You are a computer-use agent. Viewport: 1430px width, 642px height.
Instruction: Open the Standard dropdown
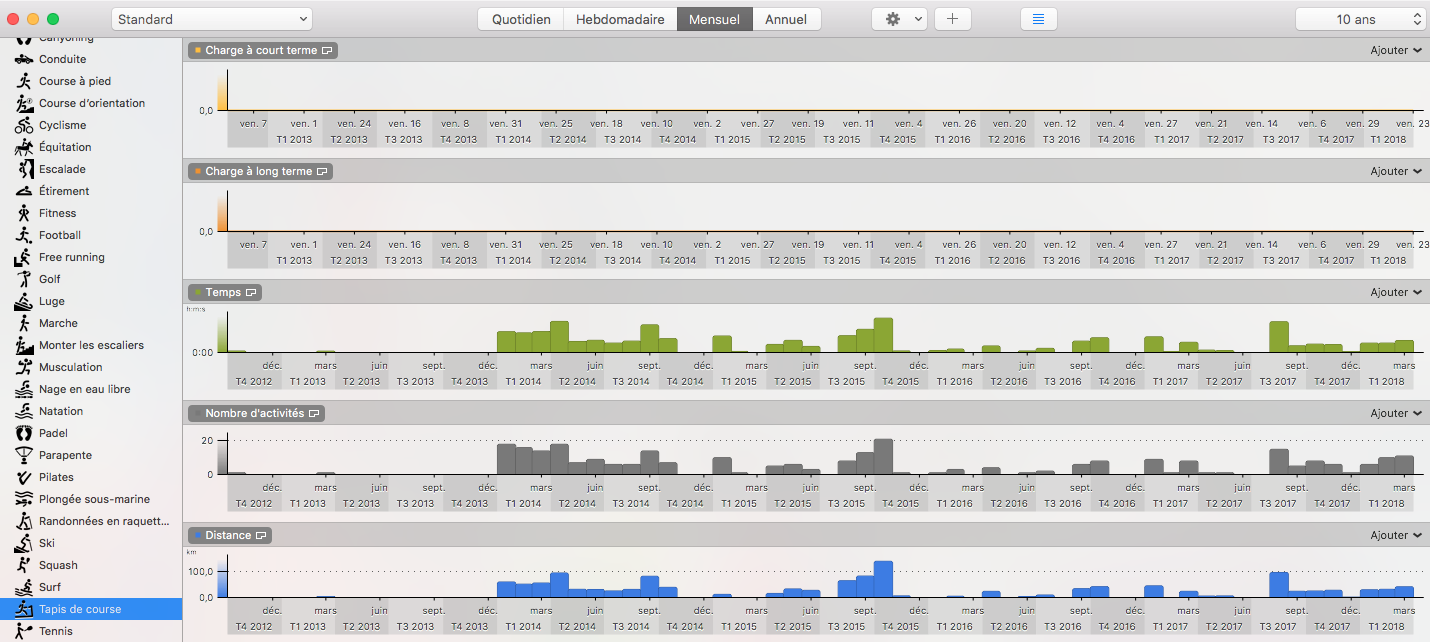[x=212, y=19]
